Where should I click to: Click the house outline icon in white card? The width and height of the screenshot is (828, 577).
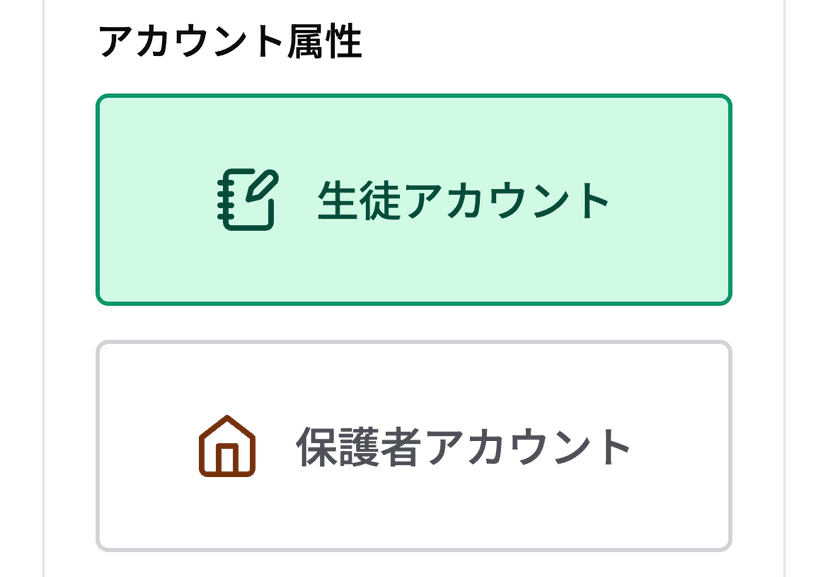pyautogui.click(x=227, y=446)
